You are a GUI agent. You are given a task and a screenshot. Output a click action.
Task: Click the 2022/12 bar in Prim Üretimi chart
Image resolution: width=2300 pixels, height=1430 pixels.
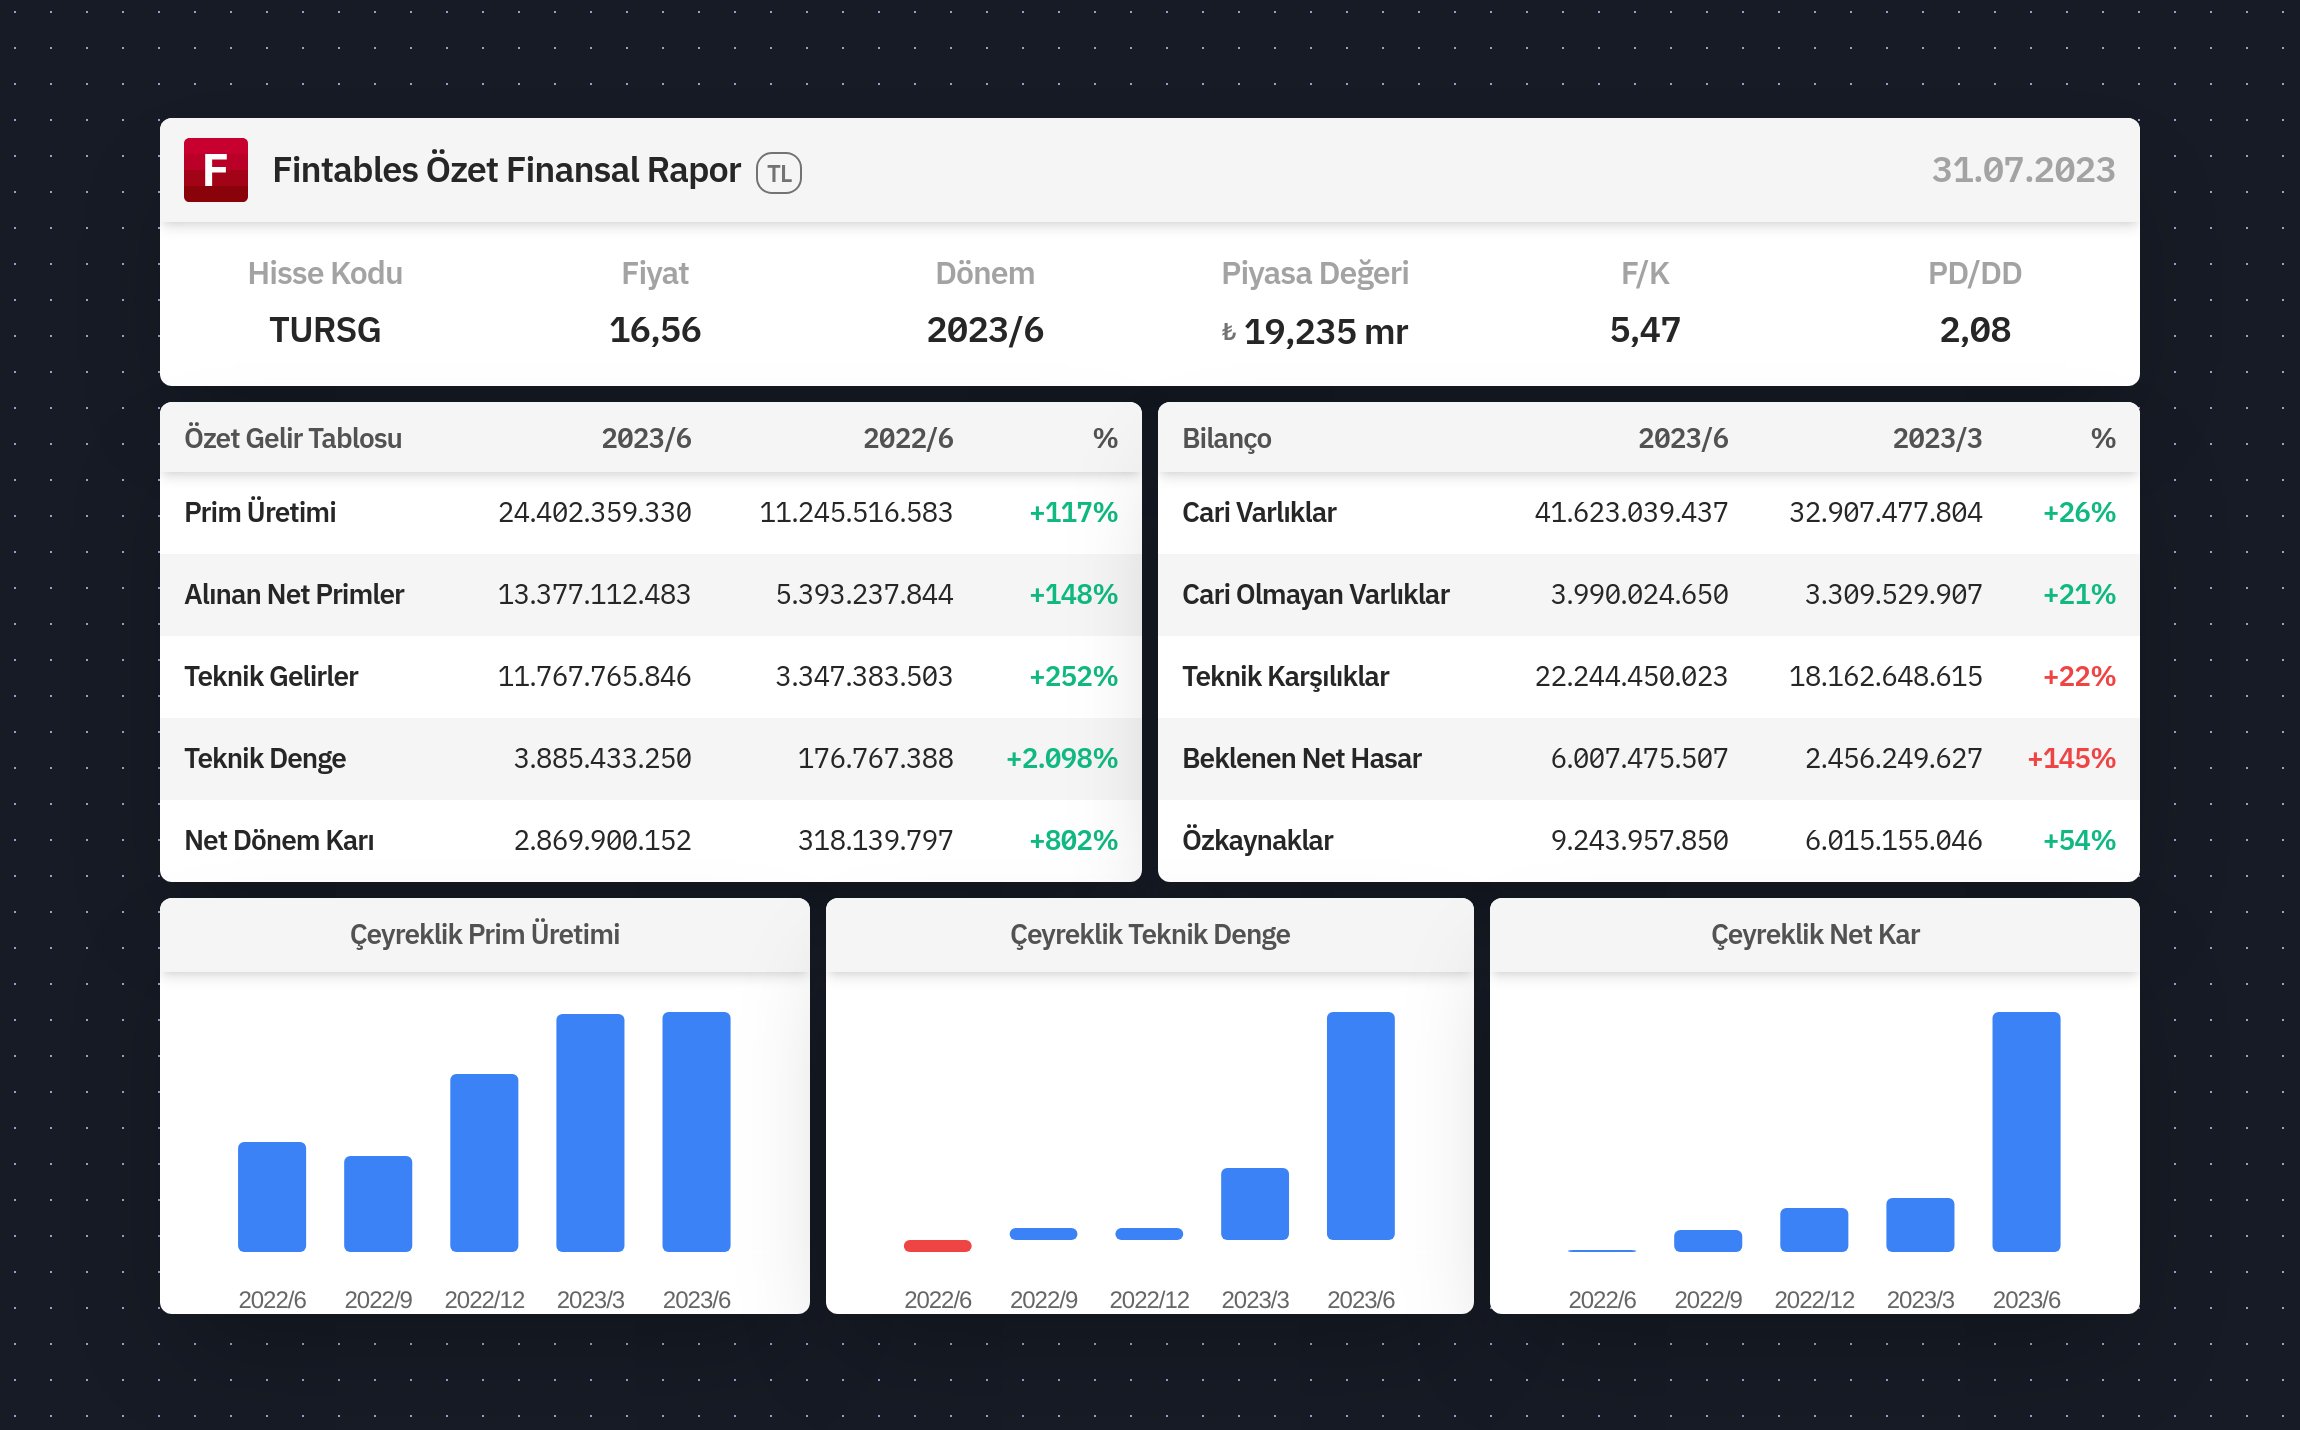[484, 1162]
